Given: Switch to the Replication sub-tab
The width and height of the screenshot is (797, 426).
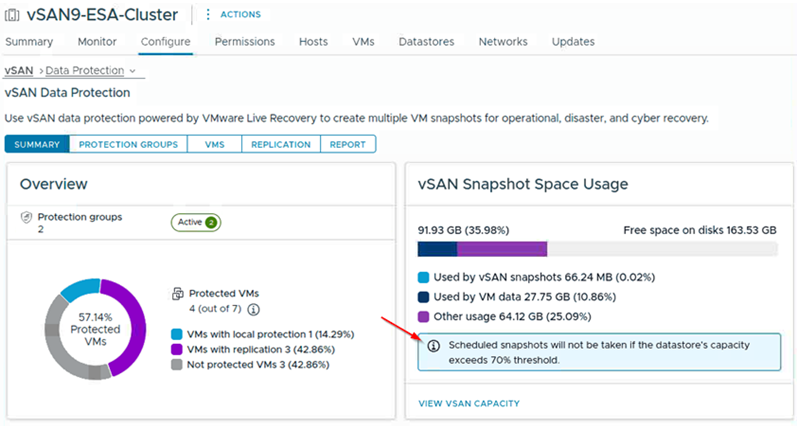Looking at the screenshot, I should (x=280, y=144).
